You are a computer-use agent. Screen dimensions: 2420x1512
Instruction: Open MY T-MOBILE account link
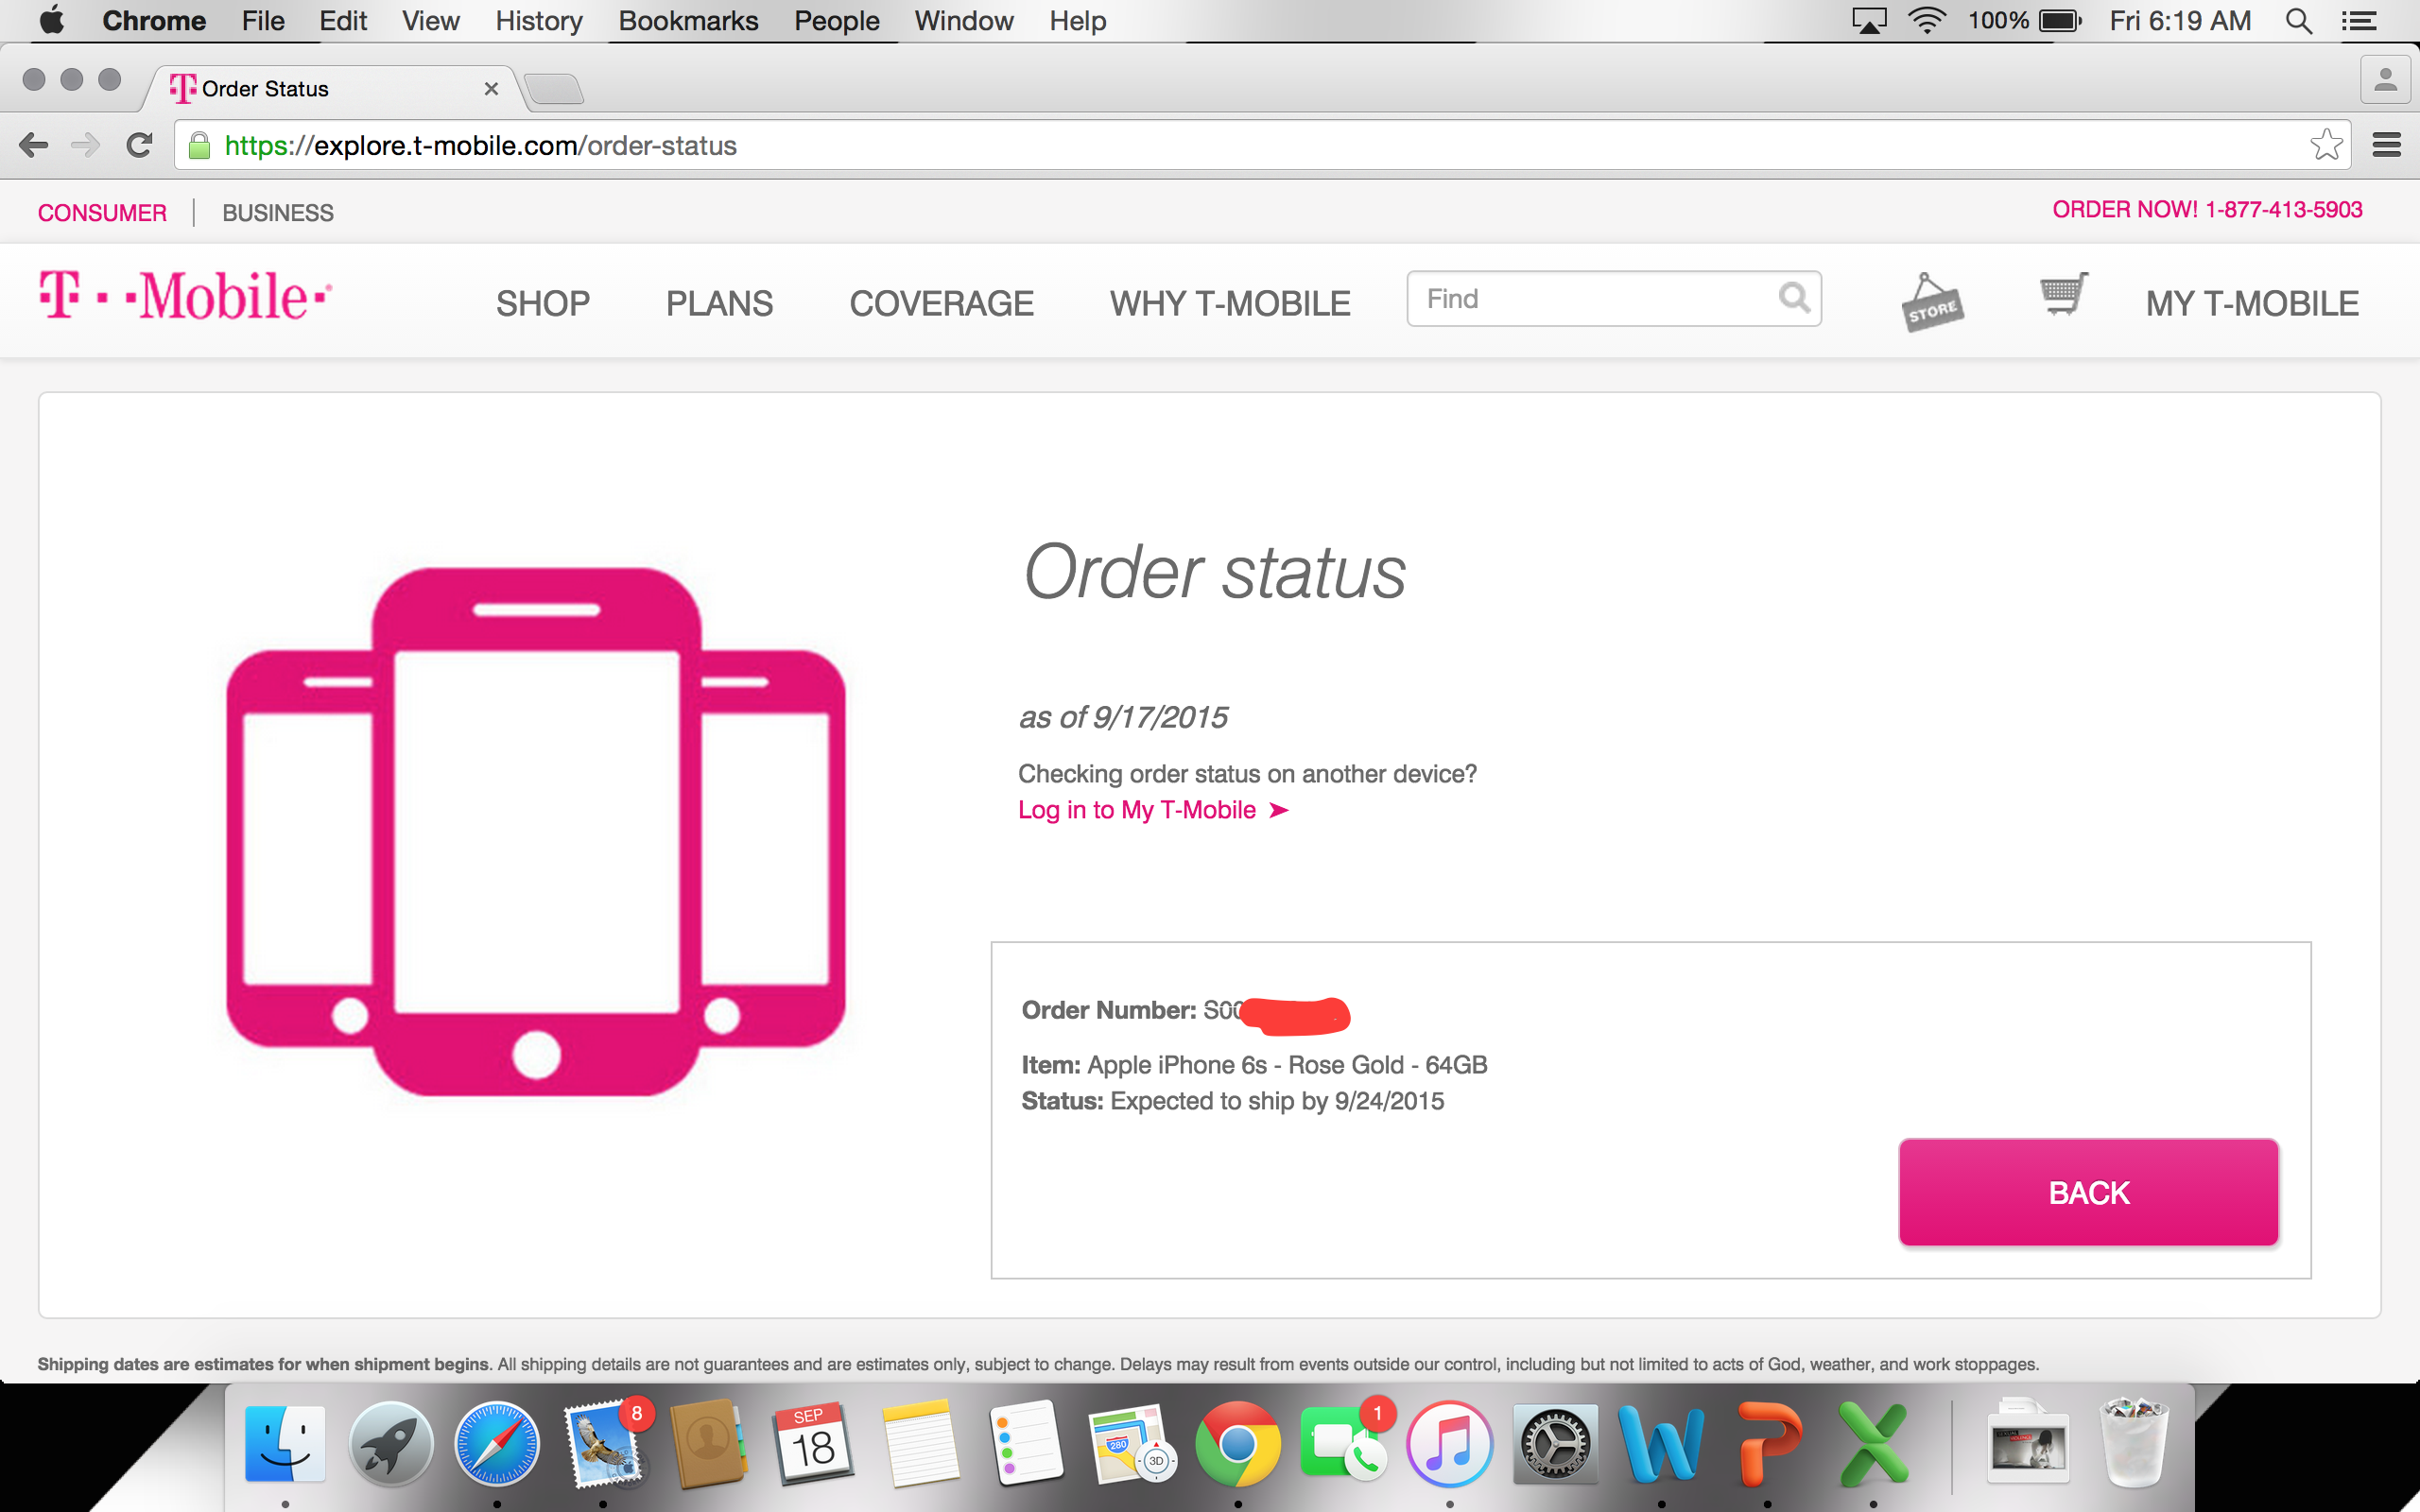tap(2252, 303)
